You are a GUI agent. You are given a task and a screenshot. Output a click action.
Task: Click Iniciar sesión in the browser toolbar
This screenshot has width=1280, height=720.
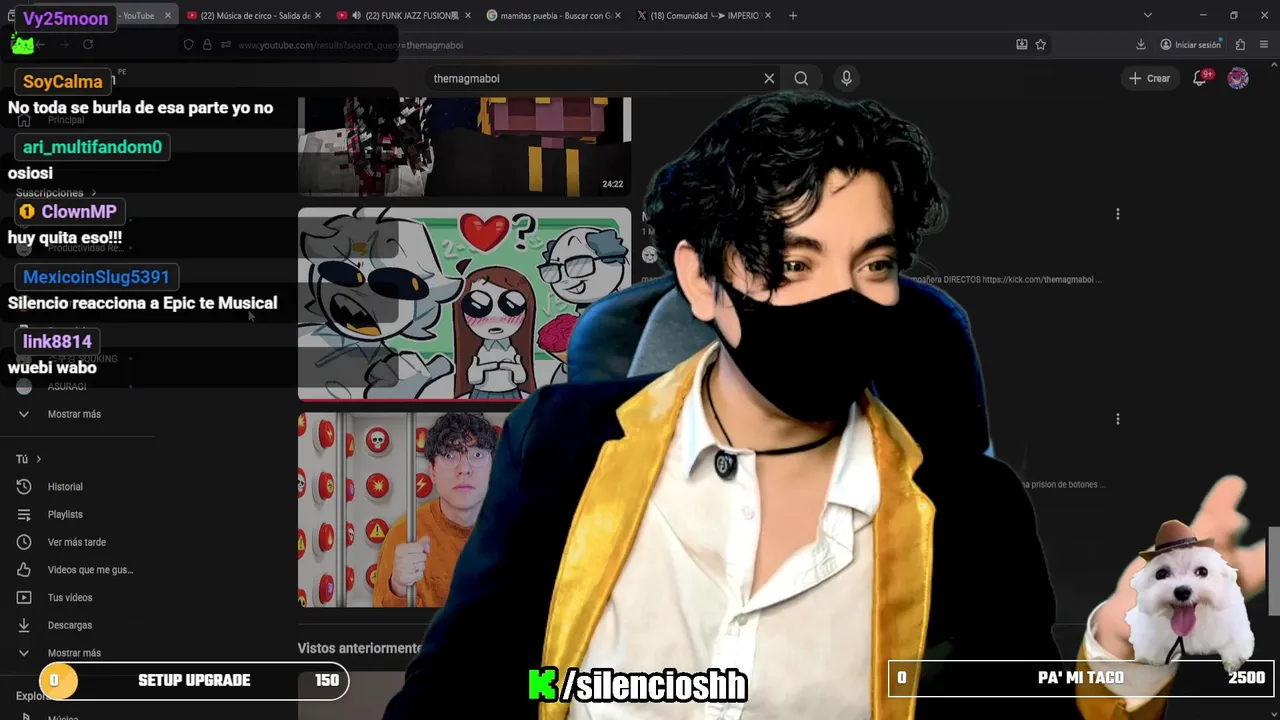(x=1190, y=45)
